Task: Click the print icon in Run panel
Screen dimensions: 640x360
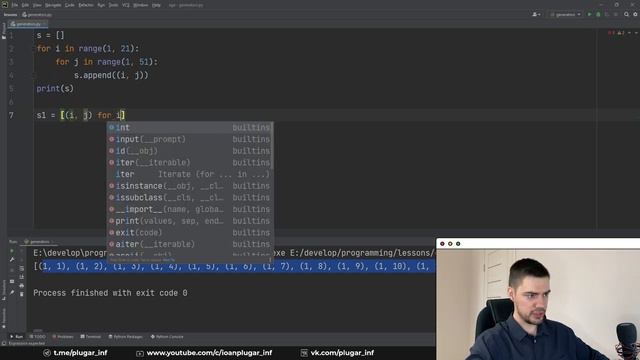Action: (x=22, y=285)
